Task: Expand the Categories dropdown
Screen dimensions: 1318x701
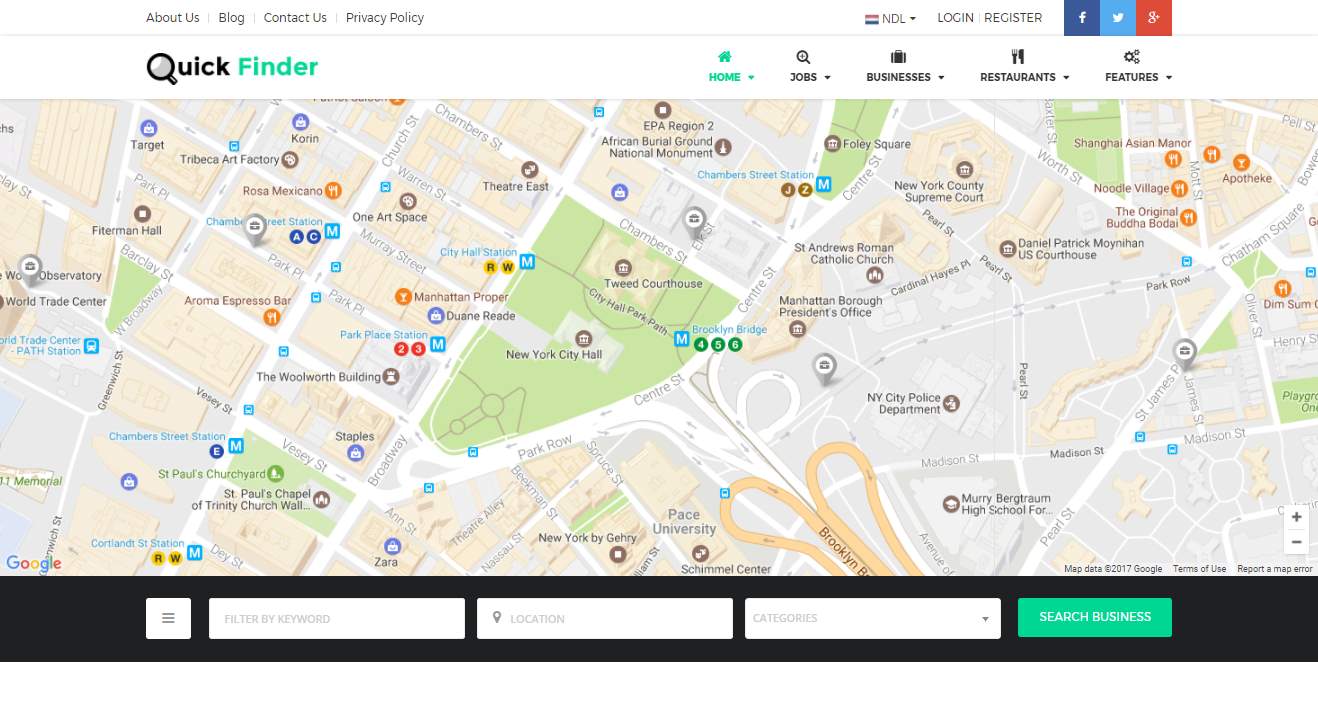Action: pos(871,618)
